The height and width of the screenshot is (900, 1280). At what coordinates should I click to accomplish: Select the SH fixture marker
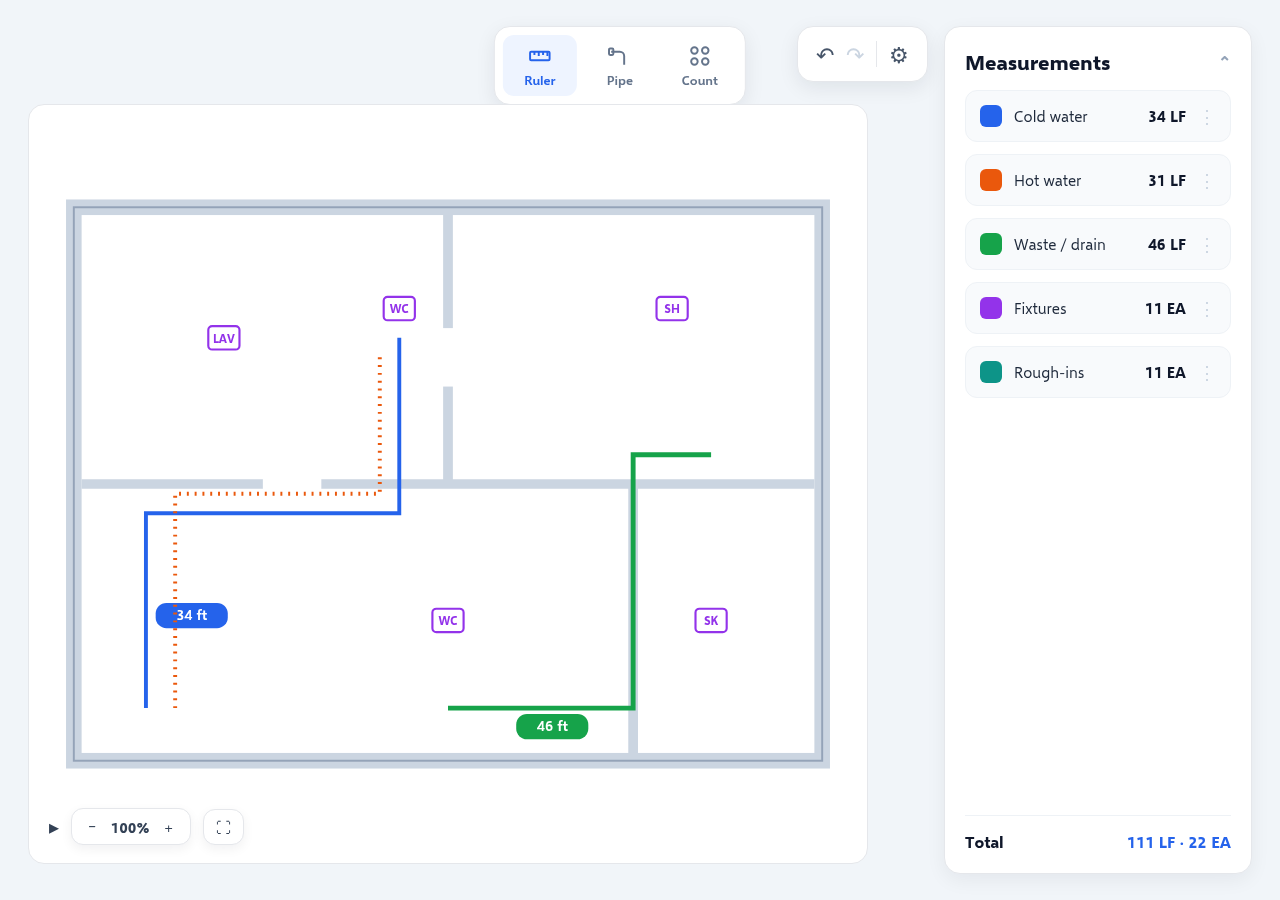tap(672, 308)
